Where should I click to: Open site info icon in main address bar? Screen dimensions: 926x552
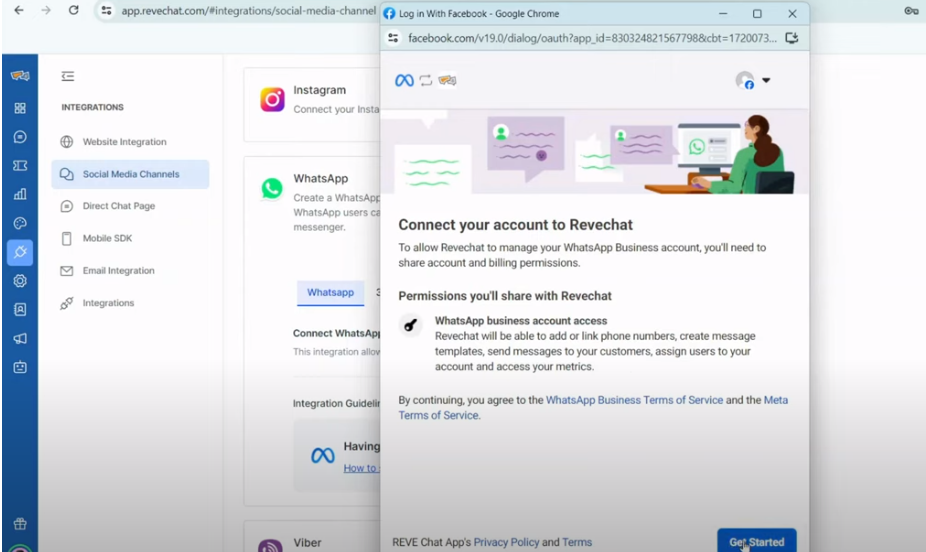click(x=106, y=11)
